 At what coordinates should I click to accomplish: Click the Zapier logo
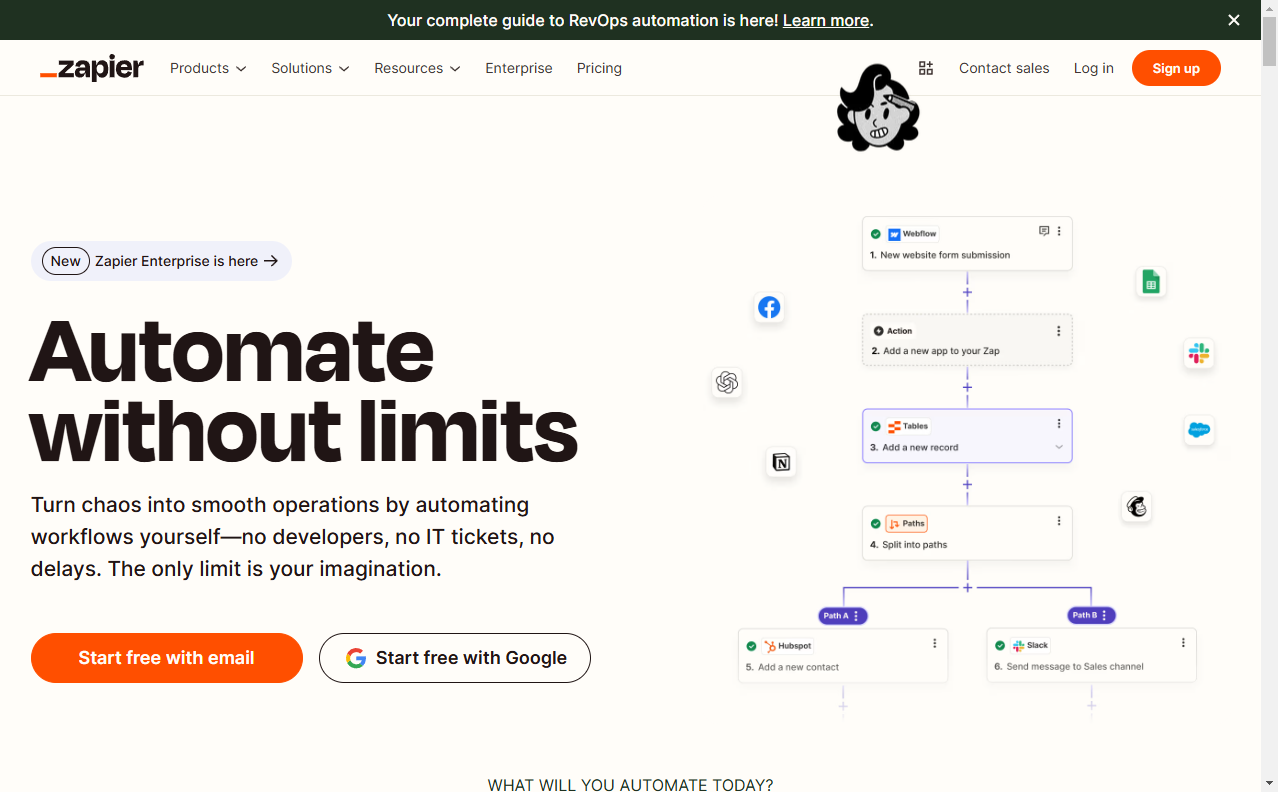[x=92, y=68]
